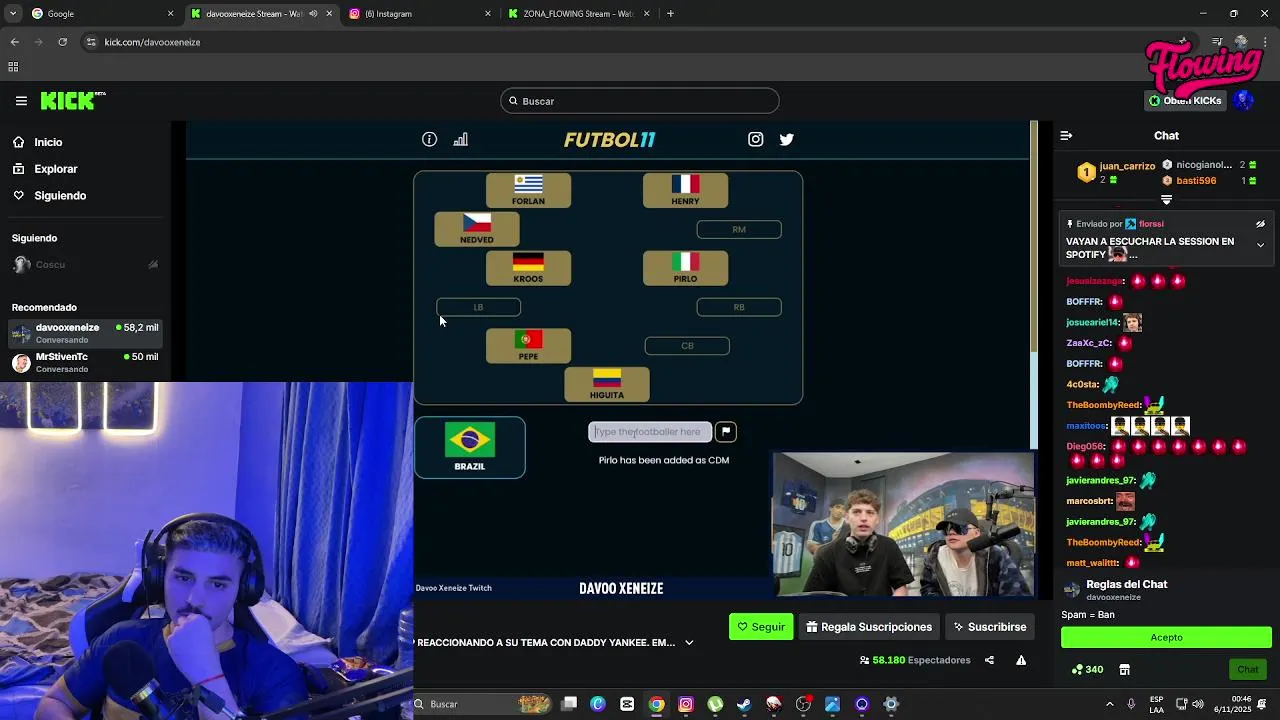The width and height of the screenshot is (1280, 720).
Task: Click Suscribirse button
Action: (x=989, y=627)
